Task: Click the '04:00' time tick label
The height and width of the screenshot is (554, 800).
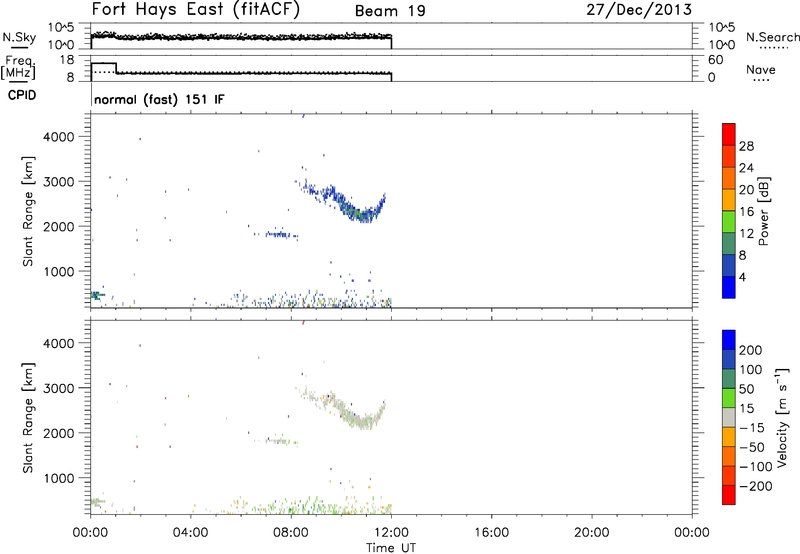Action: pos(191,533)
